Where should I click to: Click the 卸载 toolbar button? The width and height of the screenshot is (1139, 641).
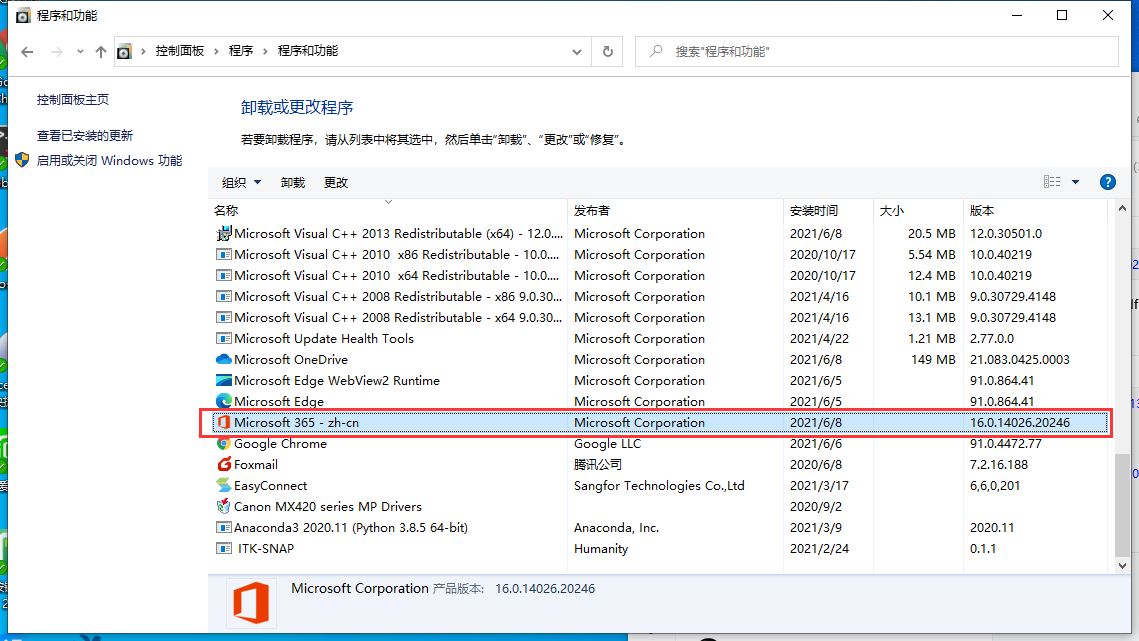click(x=293, y=182)
